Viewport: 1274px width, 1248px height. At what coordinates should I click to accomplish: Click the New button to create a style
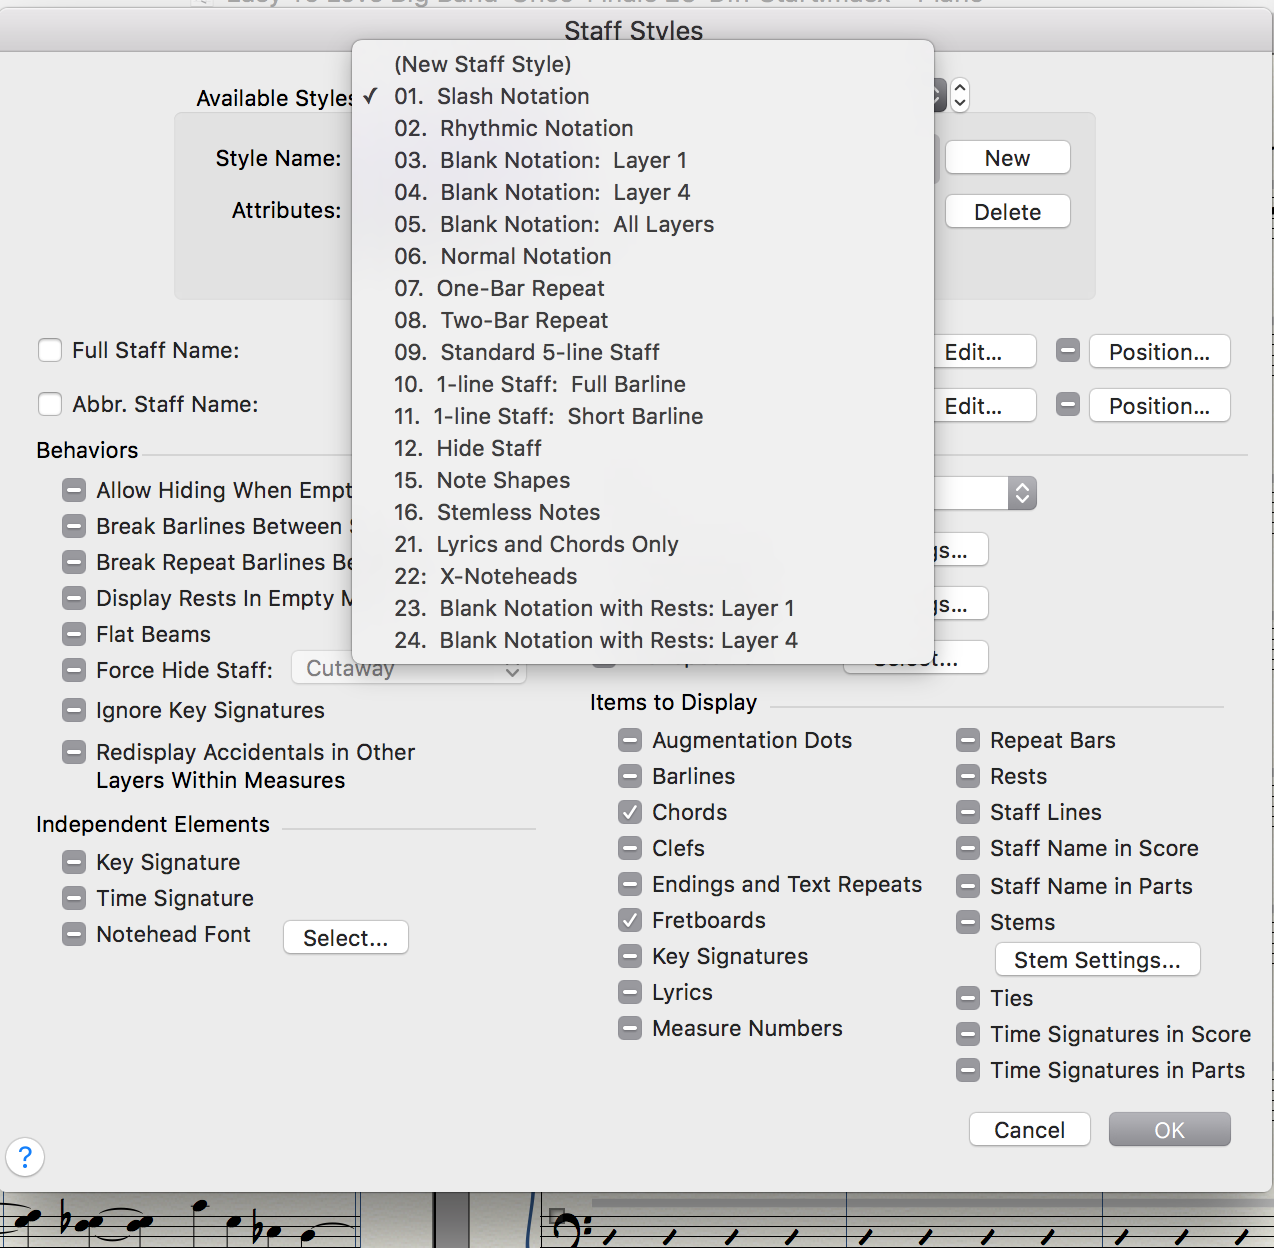[x=1007, y=157]
